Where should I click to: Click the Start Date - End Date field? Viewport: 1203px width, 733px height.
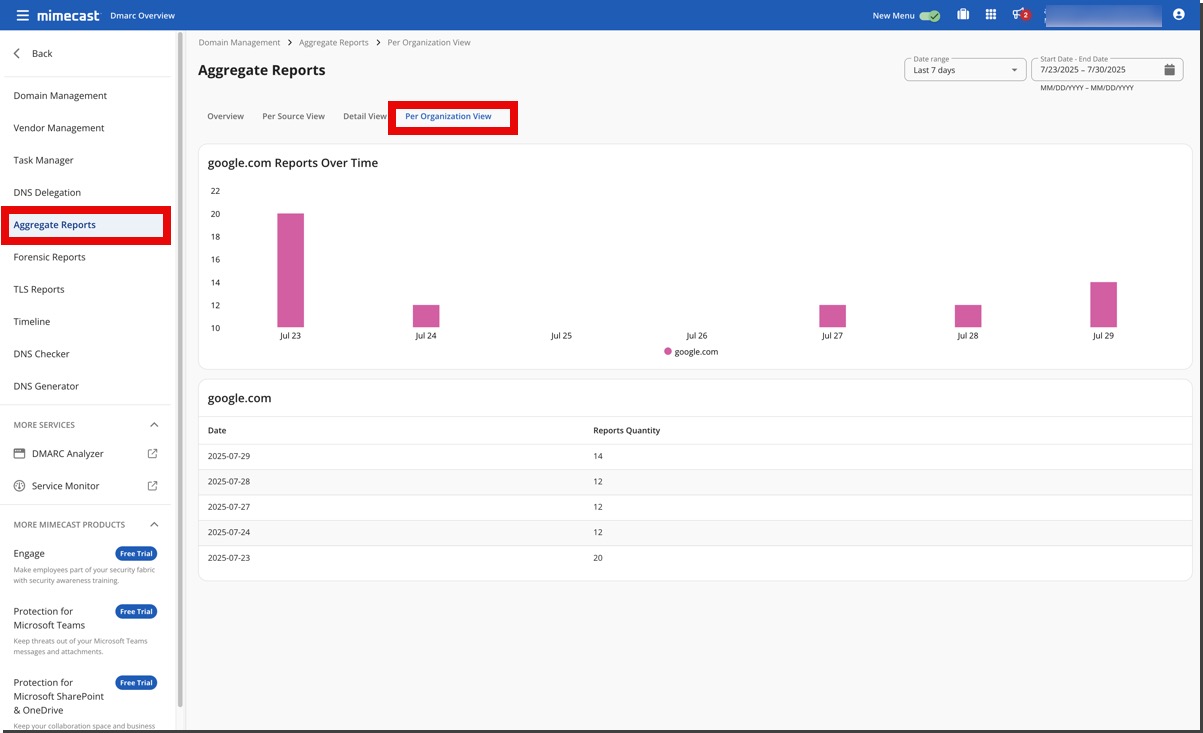pyautogui.click(x=1107, y=70)
